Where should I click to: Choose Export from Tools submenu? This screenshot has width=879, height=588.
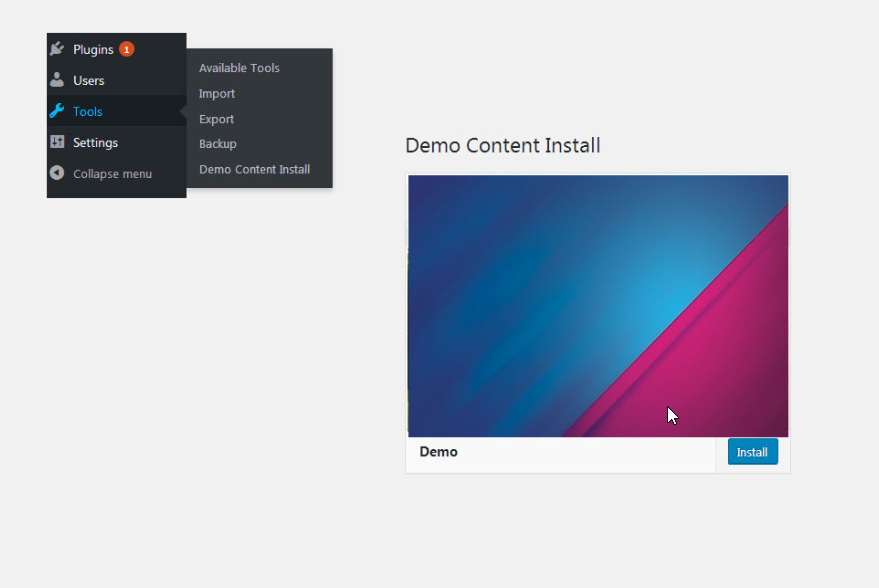point(216,119)
